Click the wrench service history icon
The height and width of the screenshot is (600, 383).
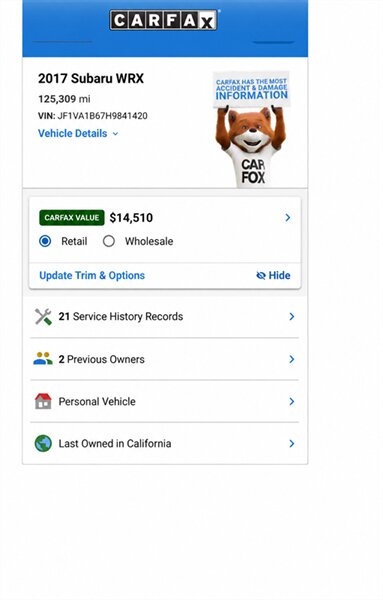(43, 316)
